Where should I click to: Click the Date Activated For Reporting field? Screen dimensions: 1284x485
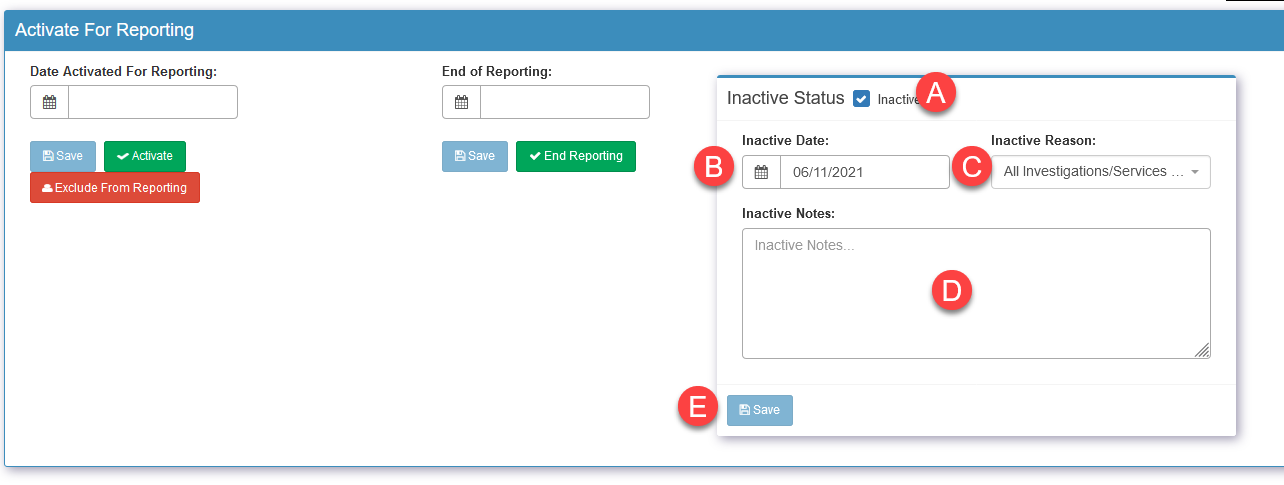point(153,102)
